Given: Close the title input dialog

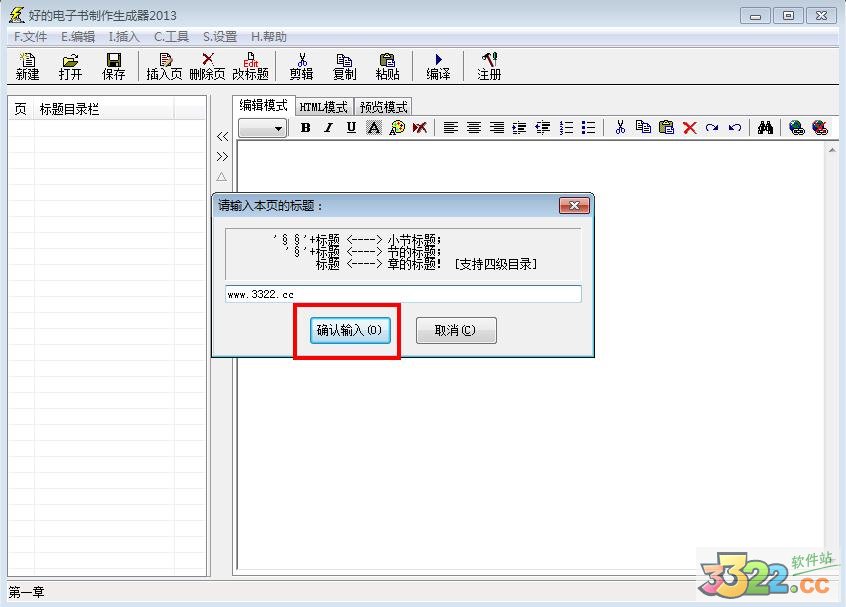Looking at the screenshot, I should click(x=574, y=206).
